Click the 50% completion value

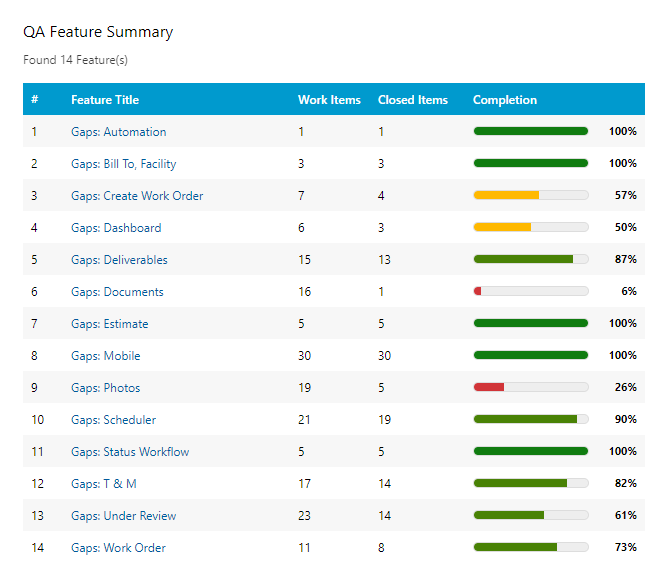(x=625, y=227)
